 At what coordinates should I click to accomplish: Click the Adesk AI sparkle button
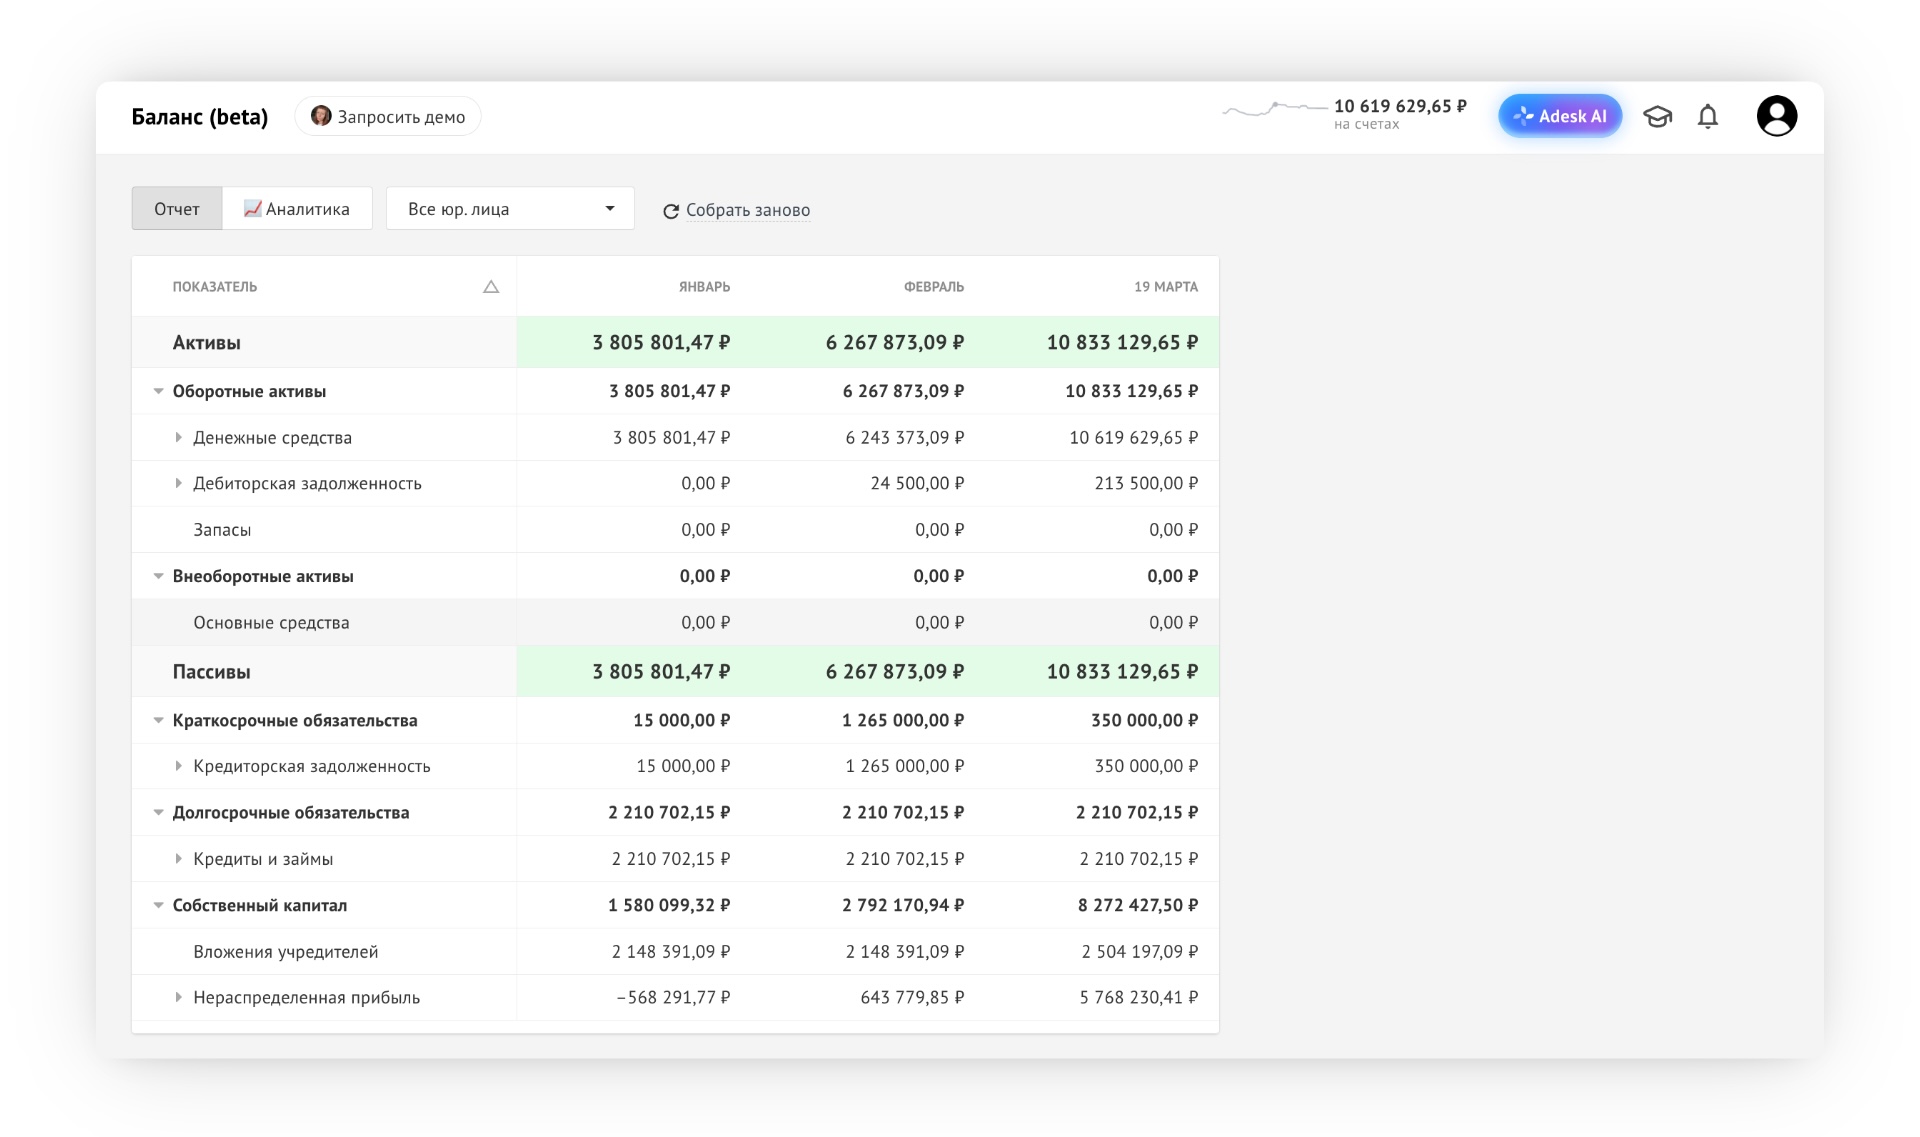point(1560,116)
